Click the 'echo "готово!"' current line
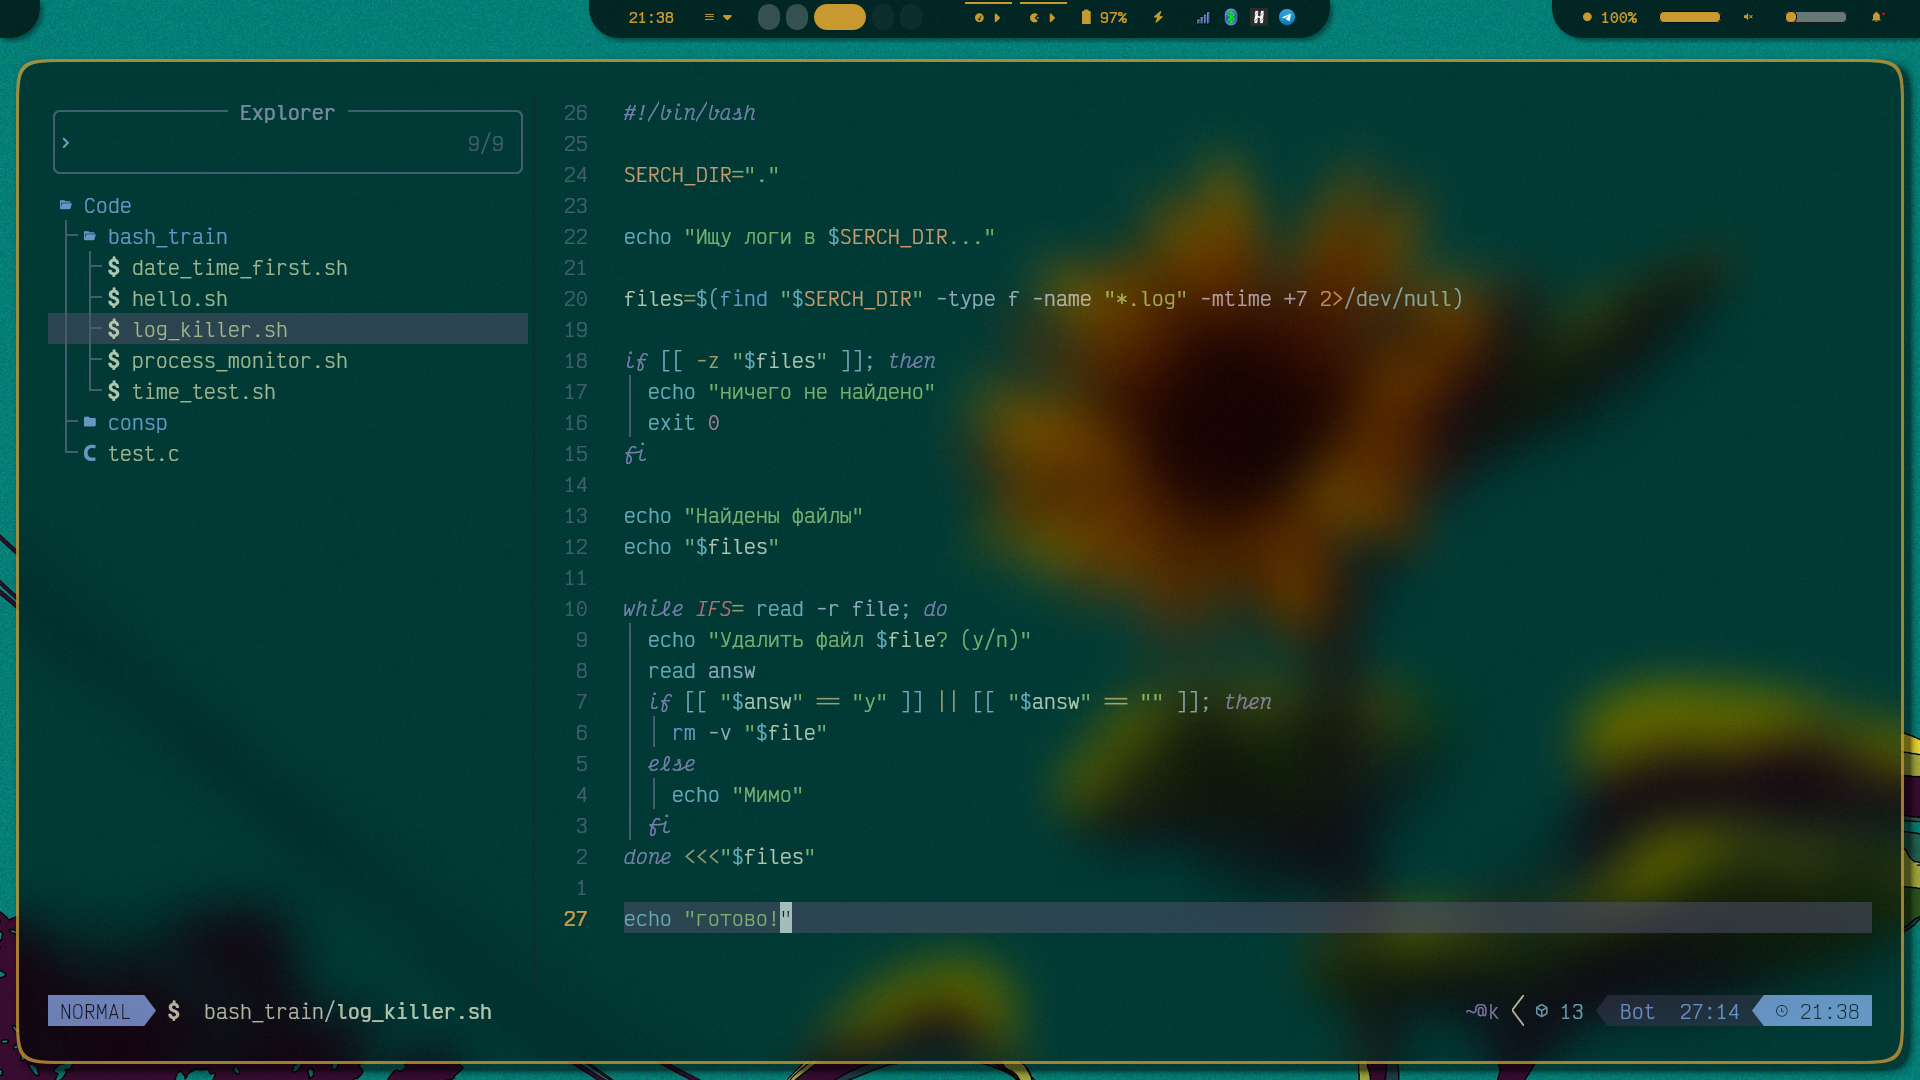This screenshot has height=1080, width=1920. 1247,917
